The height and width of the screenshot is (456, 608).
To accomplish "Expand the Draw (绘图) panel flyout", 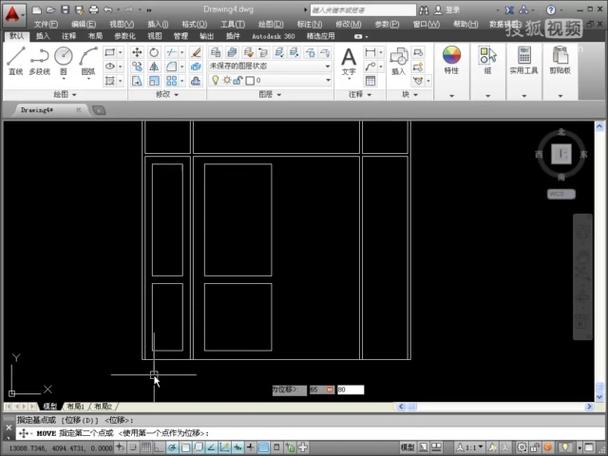I will coord(65,94).
